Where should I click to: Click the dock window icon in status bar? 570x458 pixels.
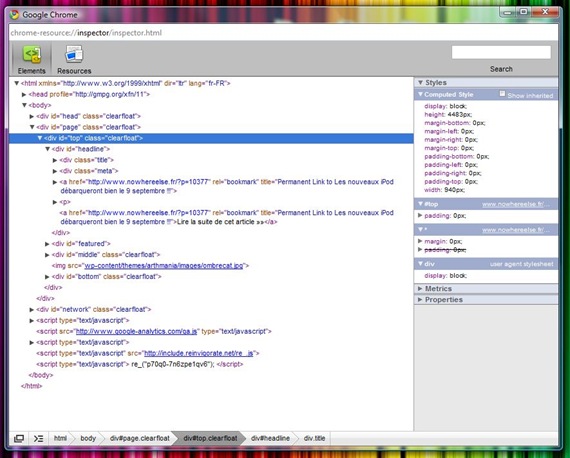tap(19, 438)
